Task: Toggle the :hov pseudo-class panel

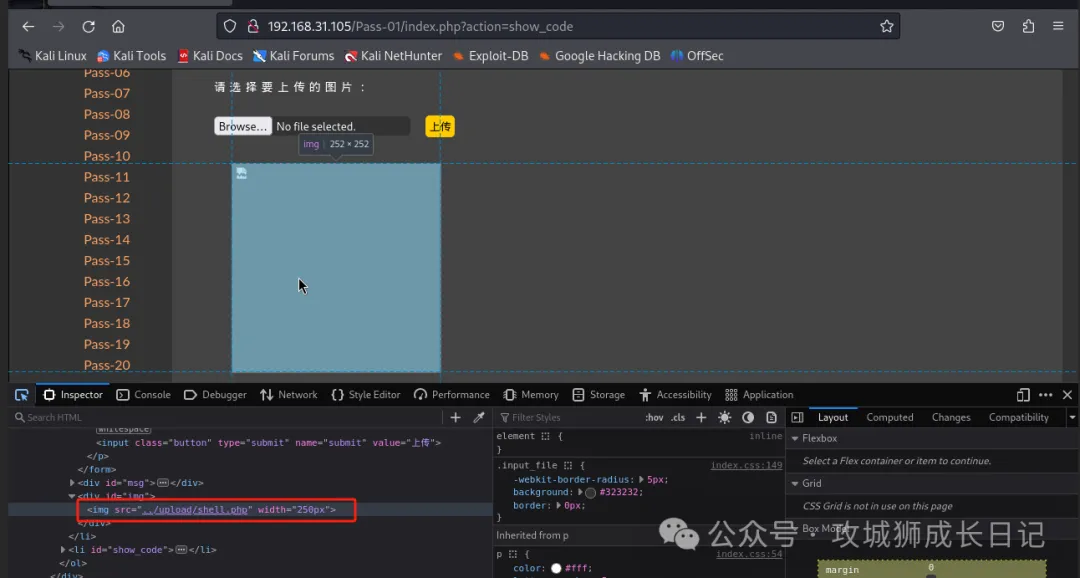Action: point(654,417)
